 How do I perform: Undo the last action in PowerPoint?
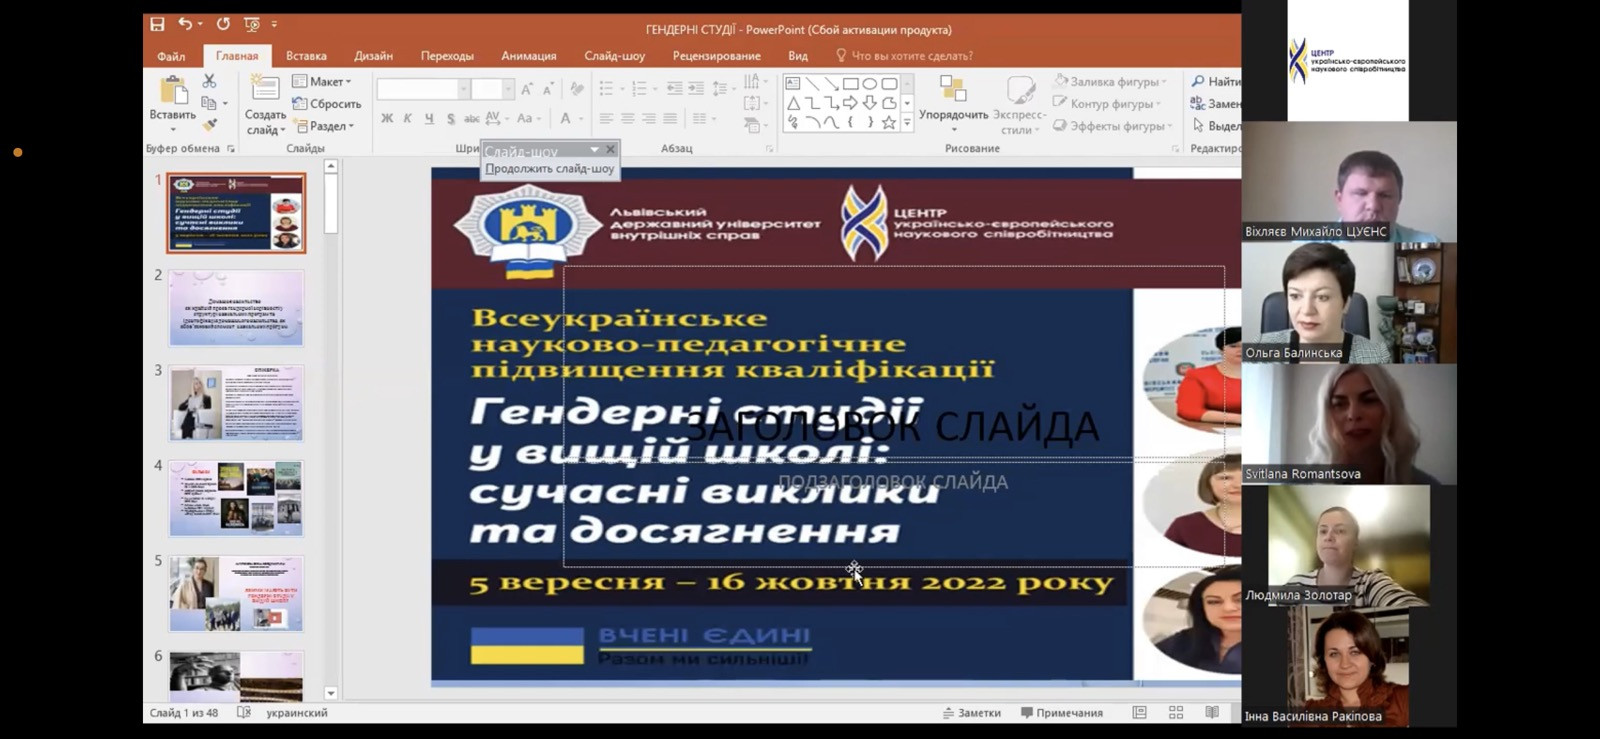(185, 24)
